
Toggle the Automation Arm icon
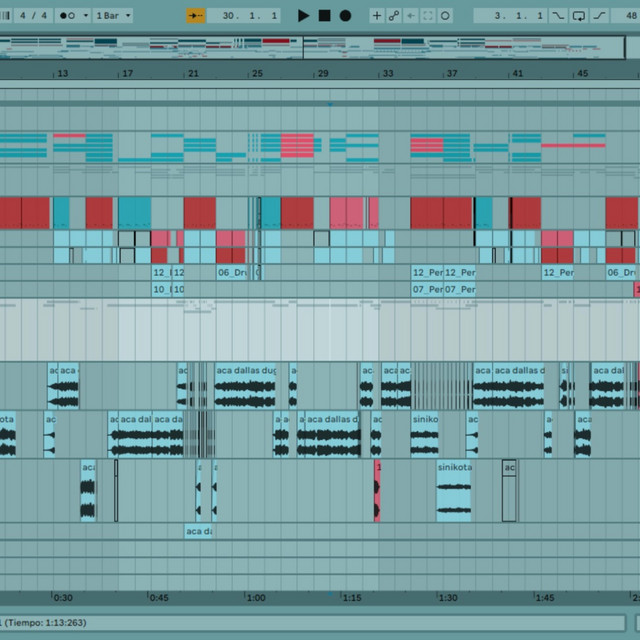(394, 16)
